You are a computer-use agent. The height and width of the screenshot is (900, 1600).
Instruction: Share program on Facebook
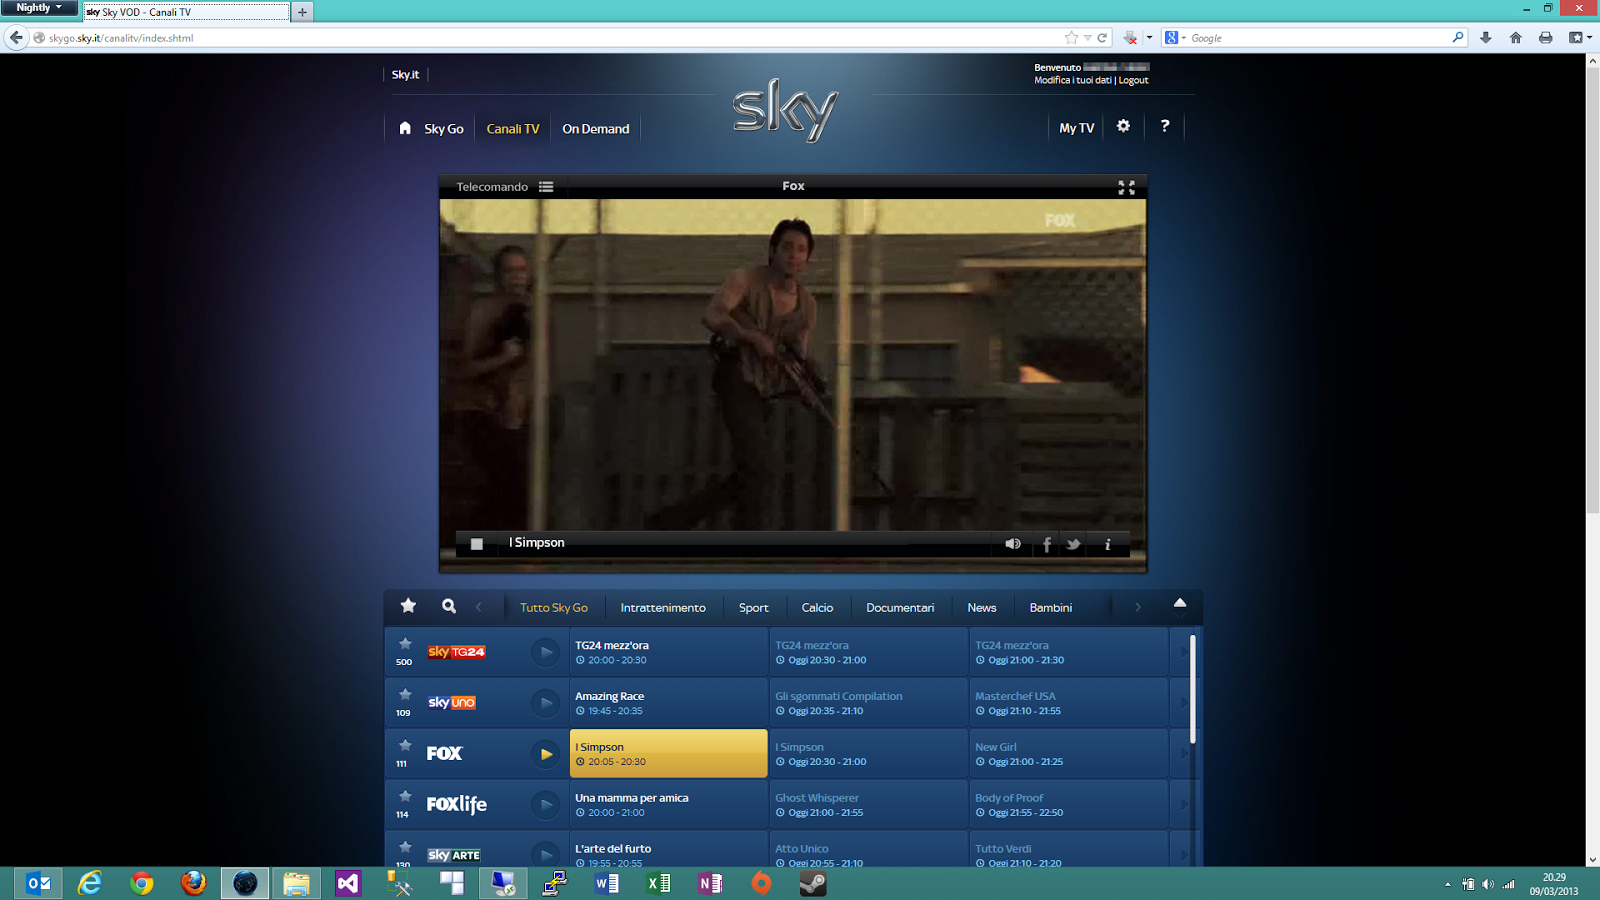pyautogui.click(x=1047, y=544)
